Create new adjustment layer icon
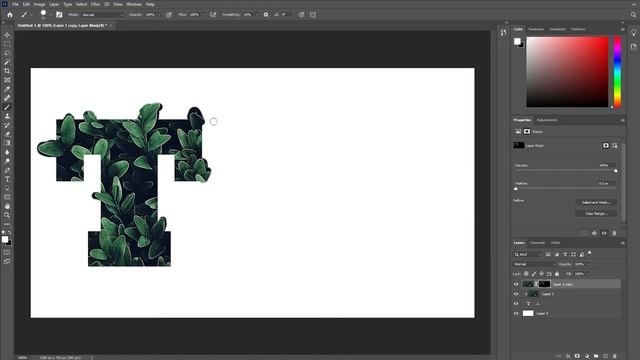Screen dimensions: 640x360 [x=587, y=356]
